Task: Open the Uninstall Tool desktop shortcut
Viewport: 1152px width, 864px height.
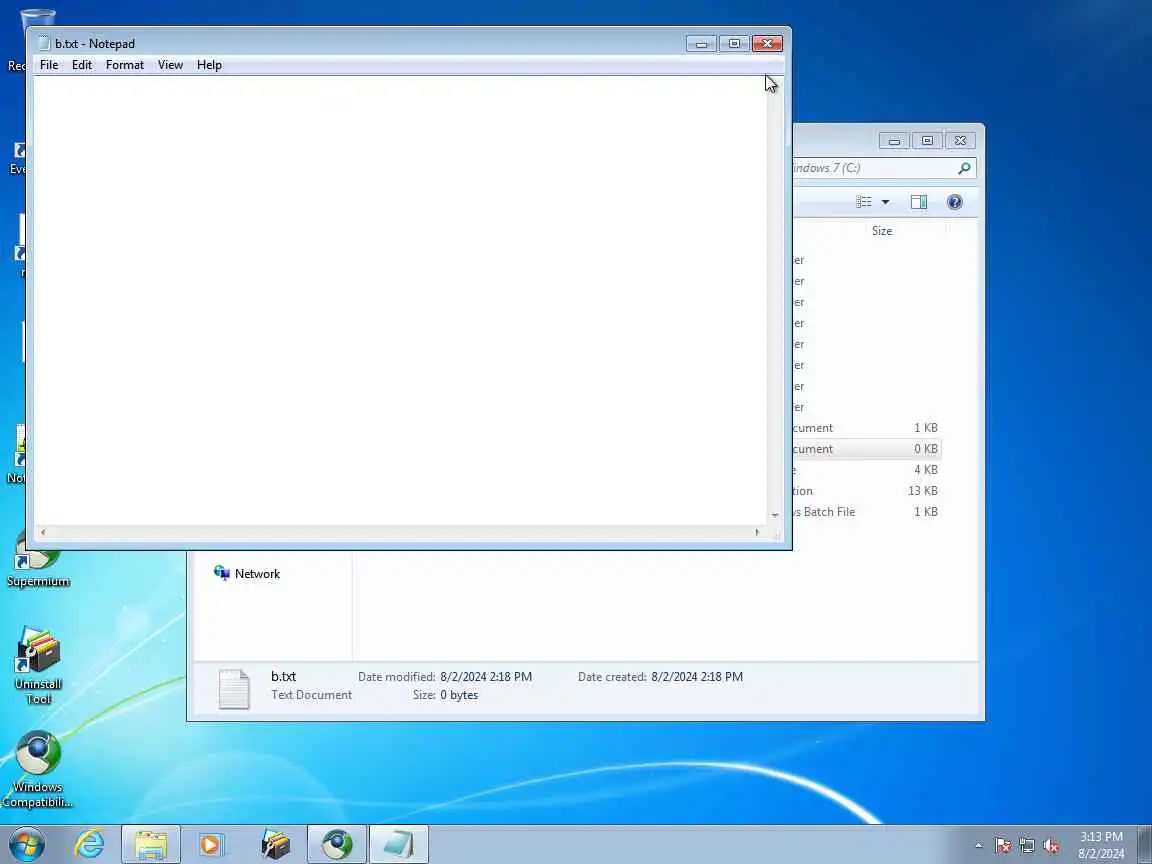Action: pos(38,666)
